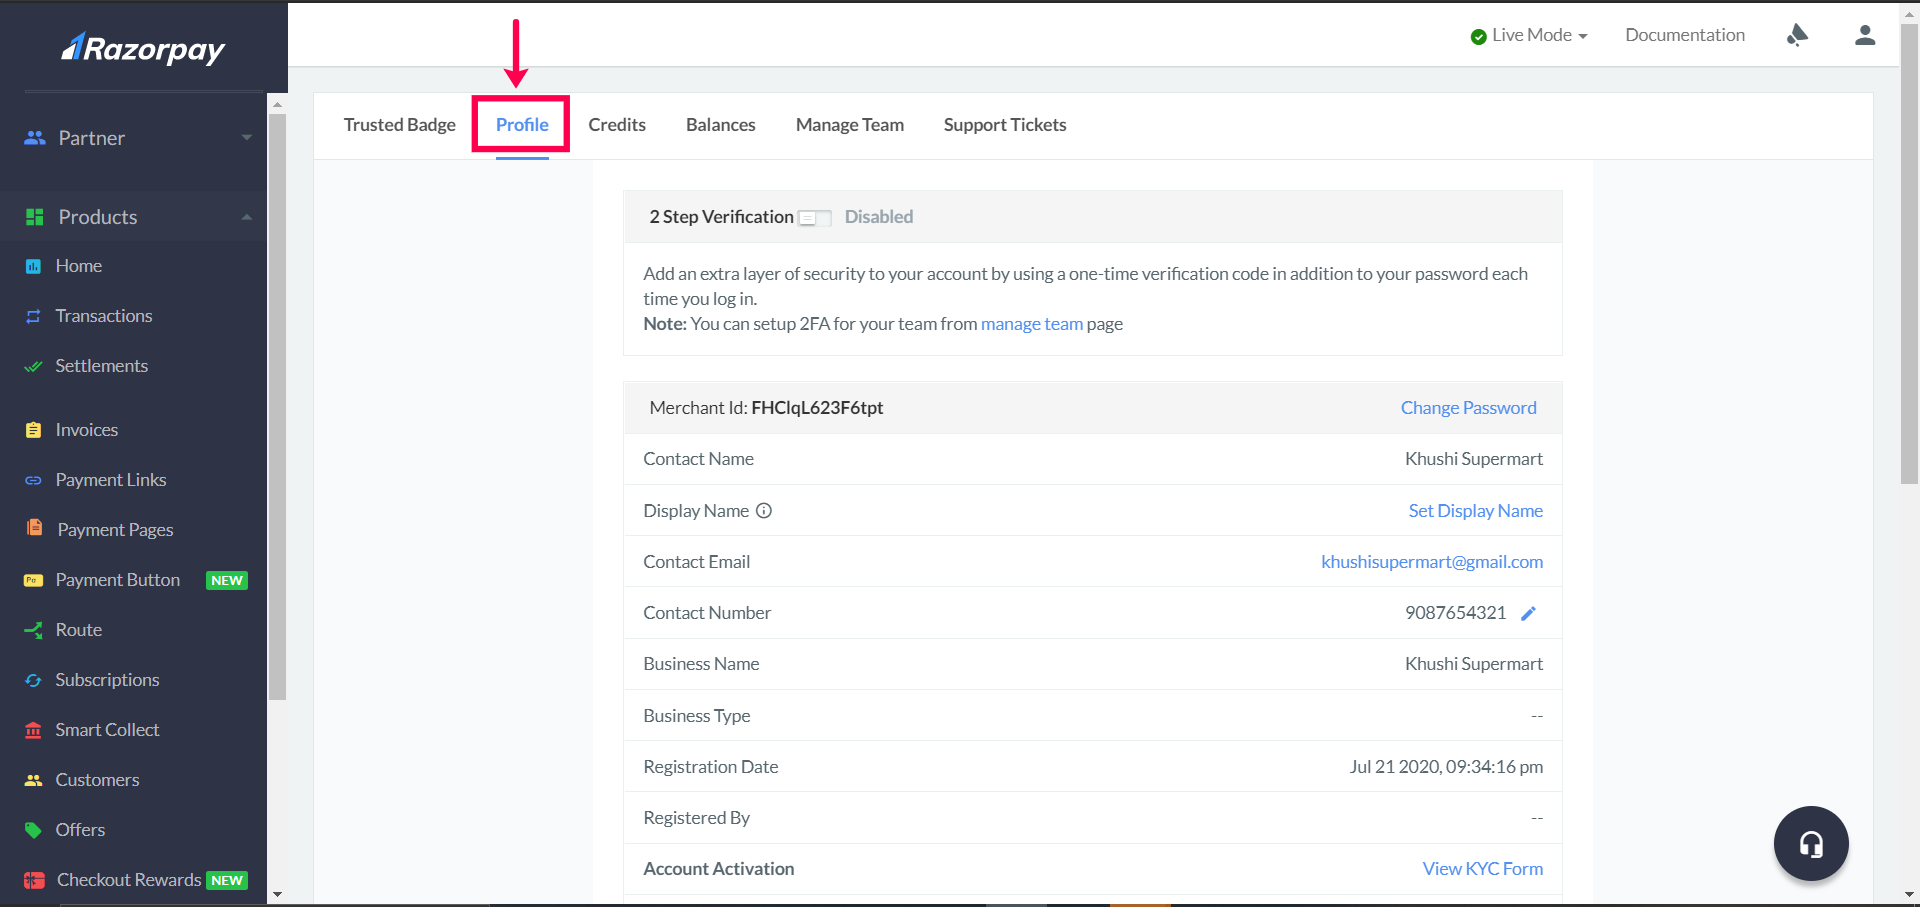Open the View KYC Form link

(x=1482, y=869)
